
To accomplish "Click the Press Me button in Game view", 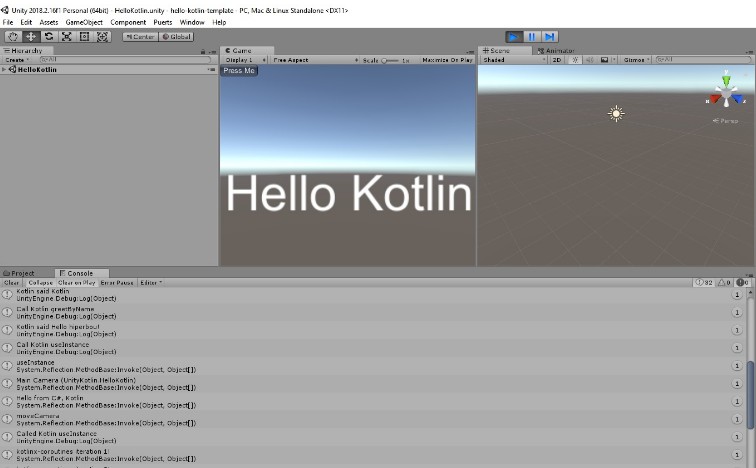I will click(x=239, y=71).
